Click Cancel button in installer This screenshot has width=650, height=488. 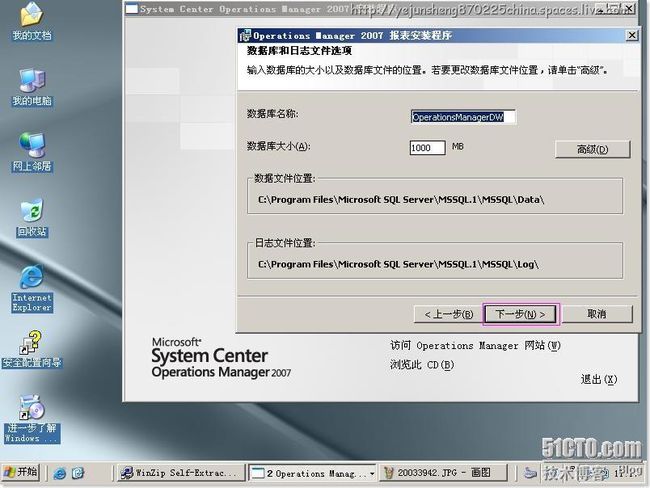pos(597,314)
